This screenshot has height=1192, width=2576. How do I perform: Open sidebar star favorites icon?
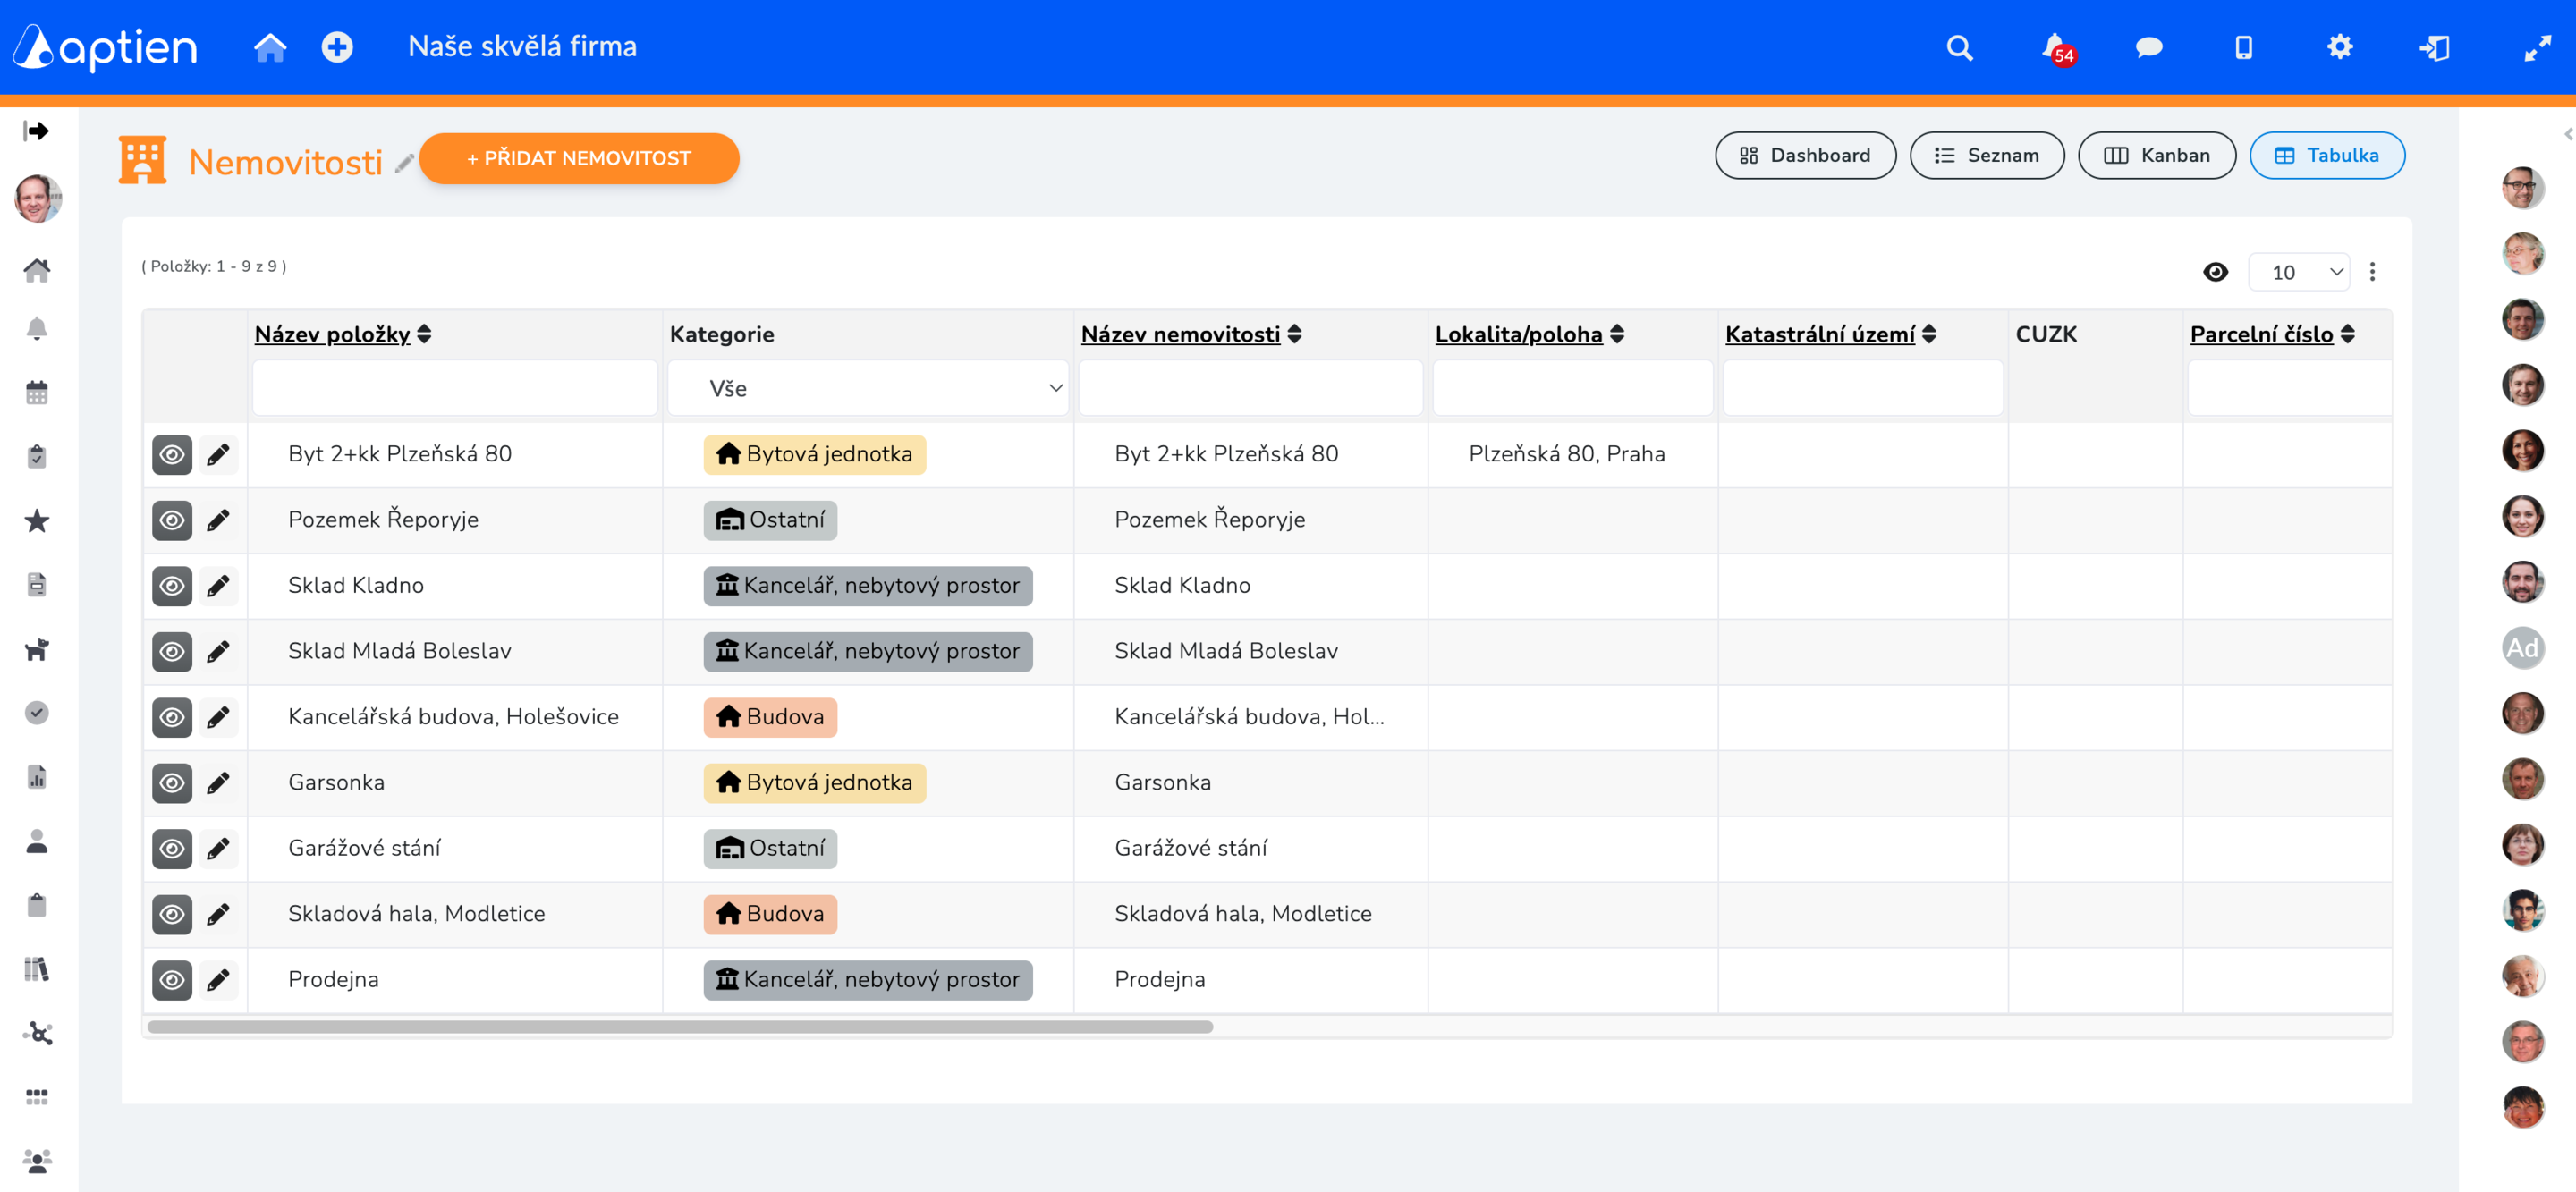click(37, 521)
